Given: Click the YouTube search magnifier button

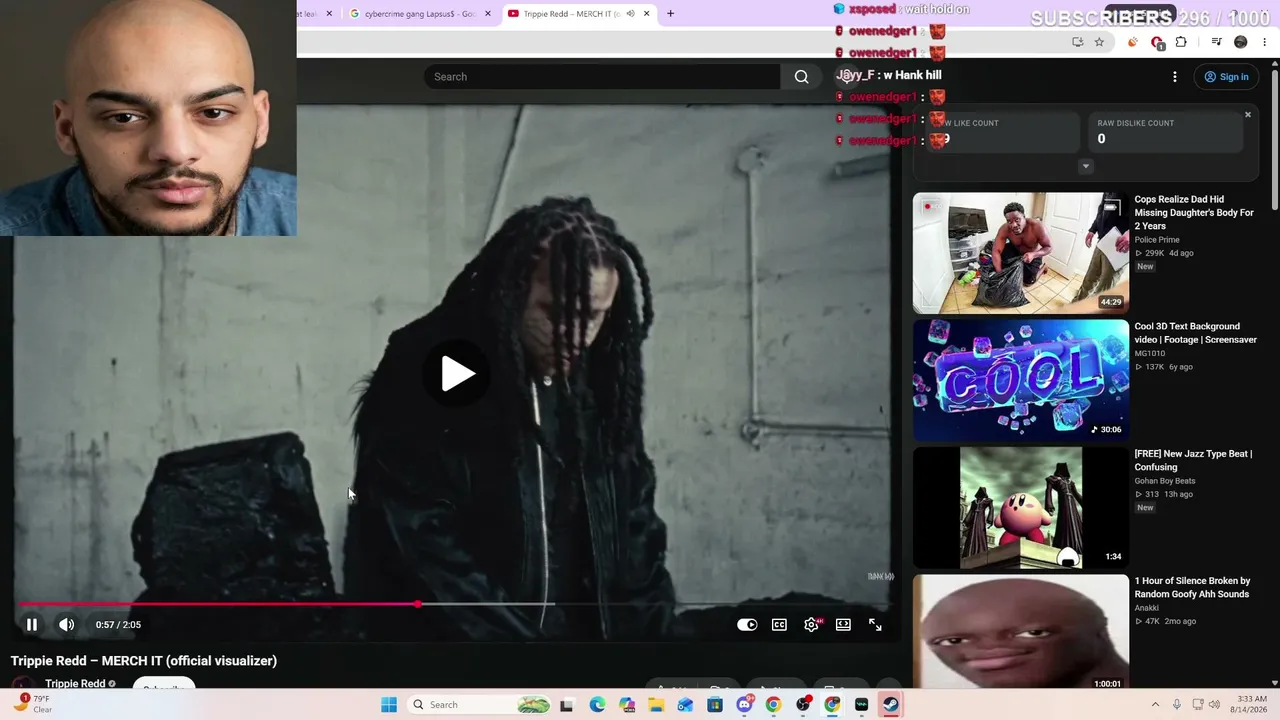Looking at the screenshot, I should click(801, 77).
